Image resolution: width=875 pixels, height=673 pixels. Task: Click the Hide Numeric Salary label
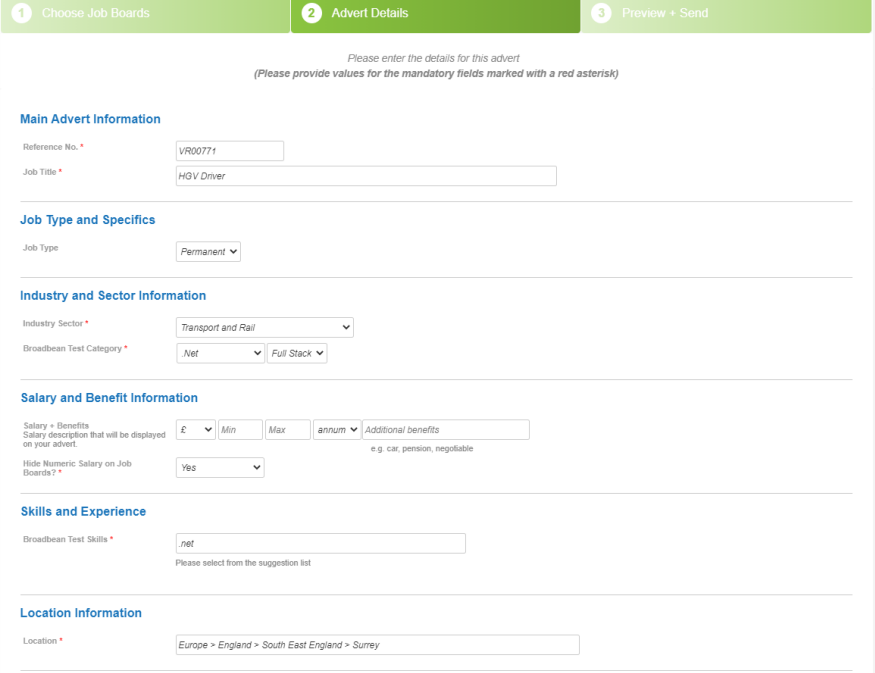(77, 468)
